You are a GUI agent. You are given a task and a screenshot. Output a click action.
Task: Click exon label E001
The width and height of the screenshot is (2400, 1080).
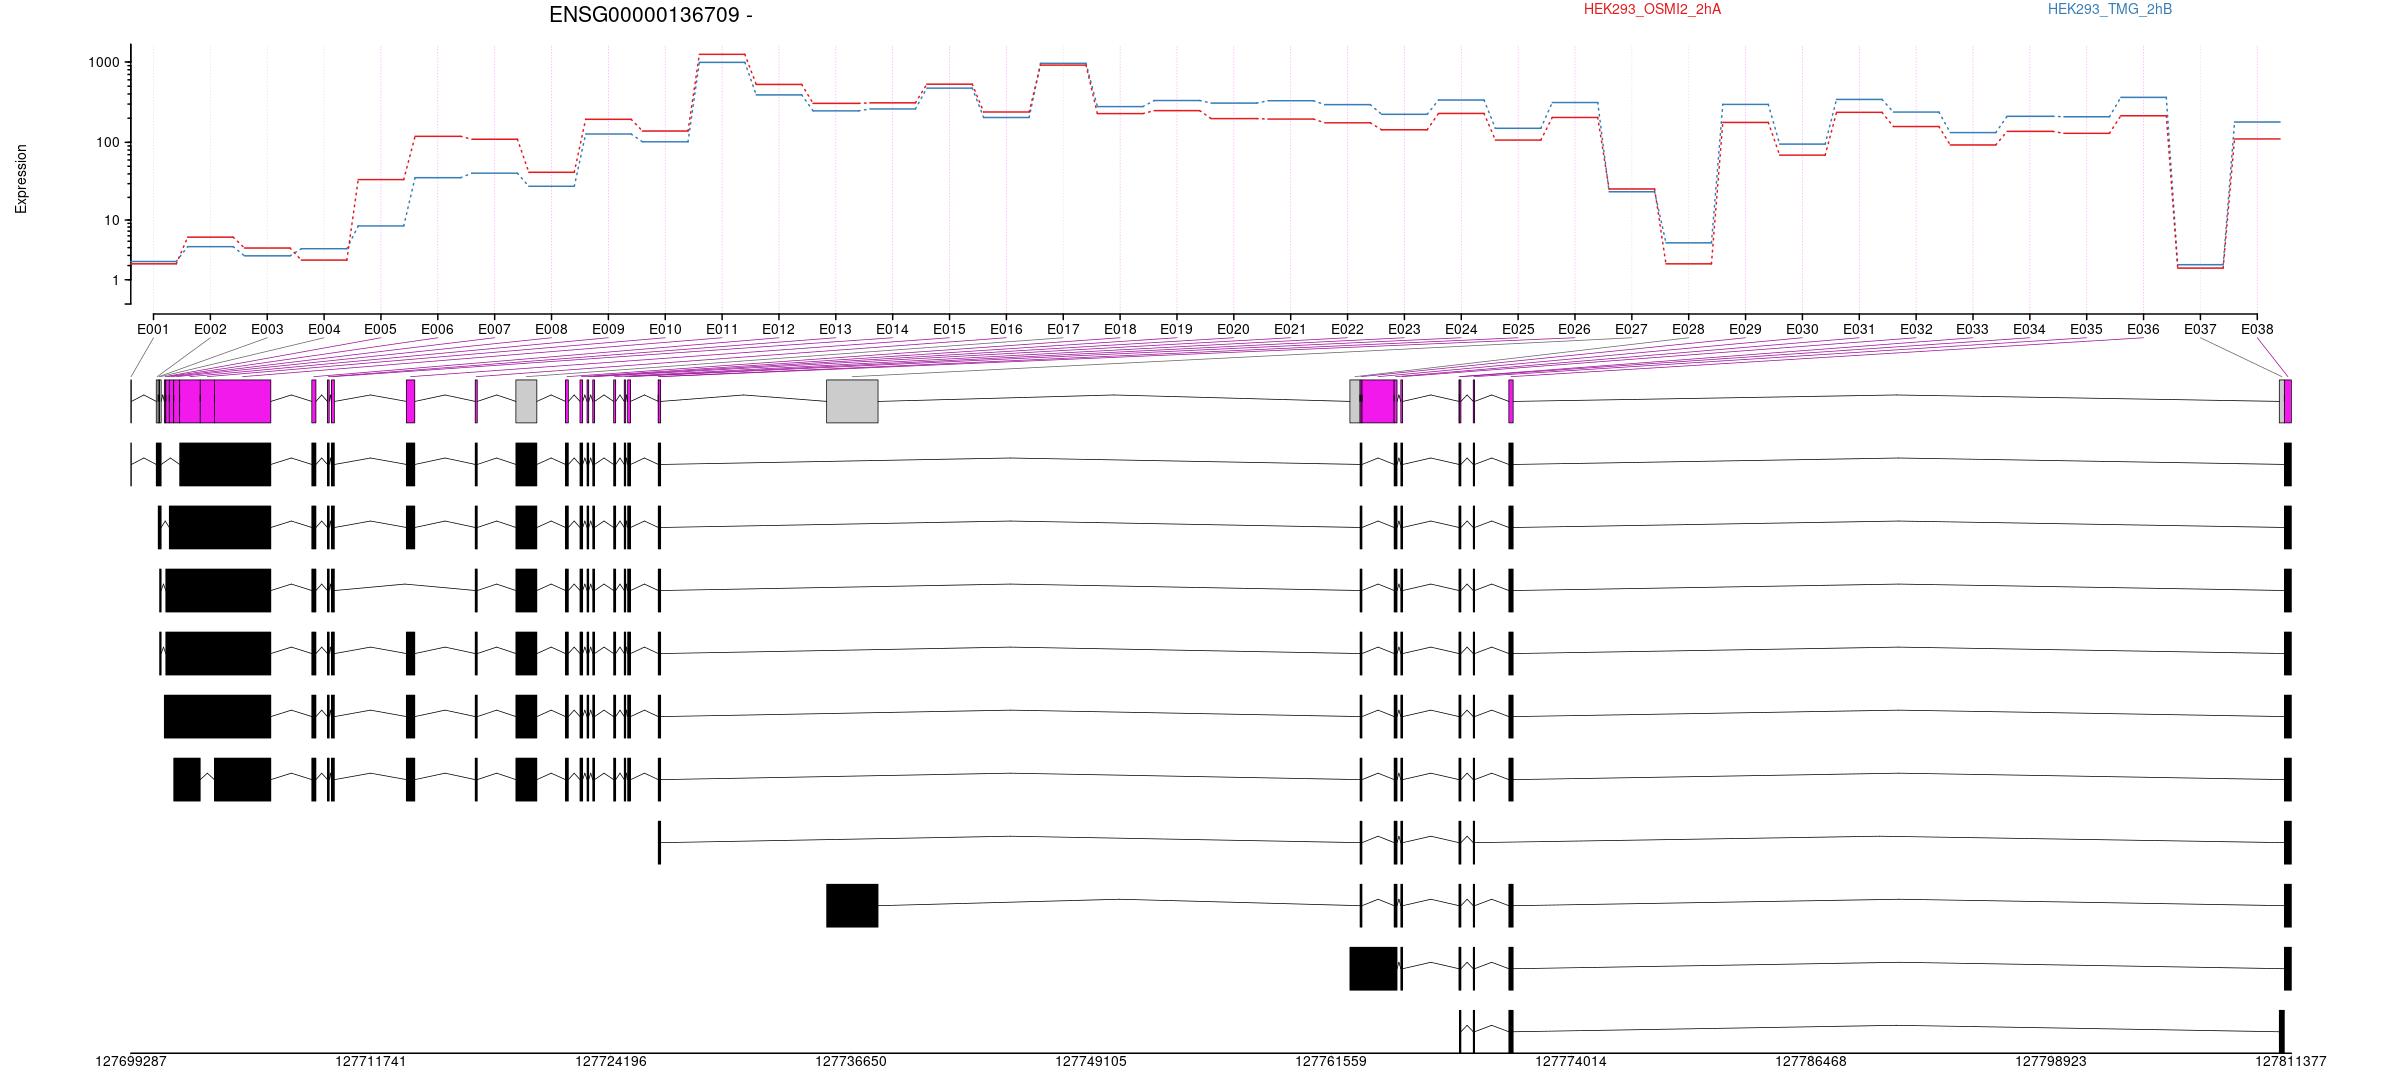pos(153,329)
